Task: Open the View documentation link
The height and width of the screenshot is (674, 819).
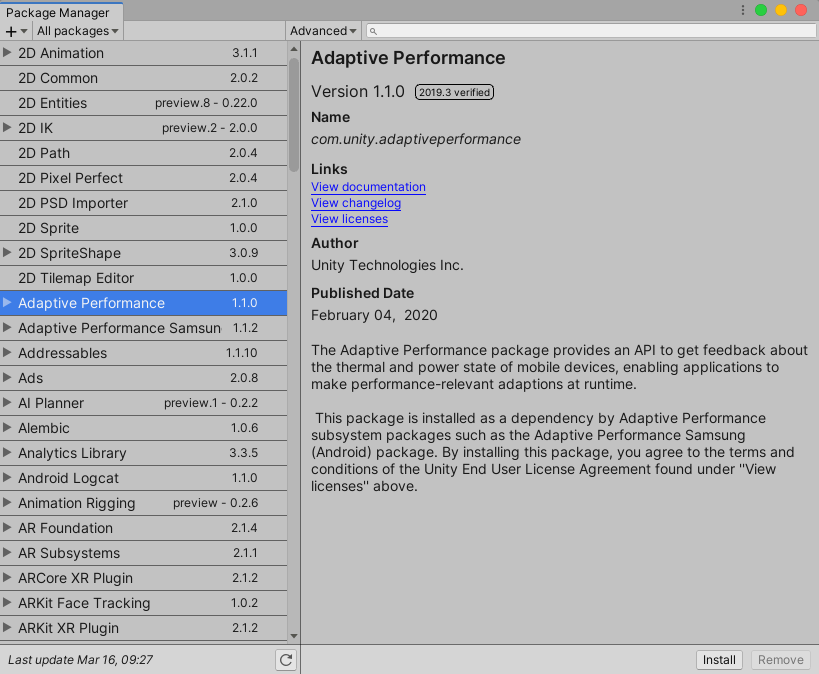Action: click(x=368, y=187)
